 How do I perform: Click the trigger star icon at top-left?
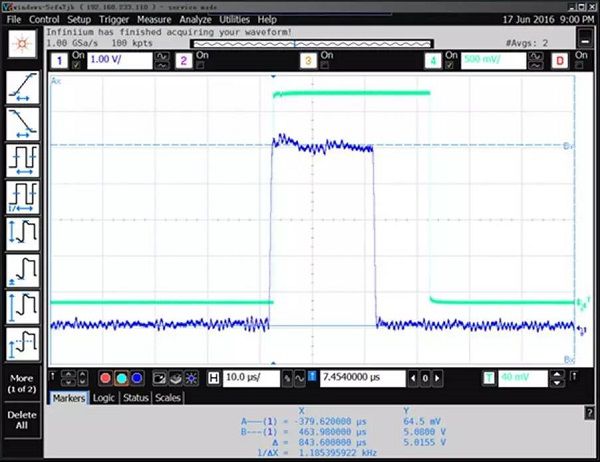pyautogui.click(x=21, y=46)
